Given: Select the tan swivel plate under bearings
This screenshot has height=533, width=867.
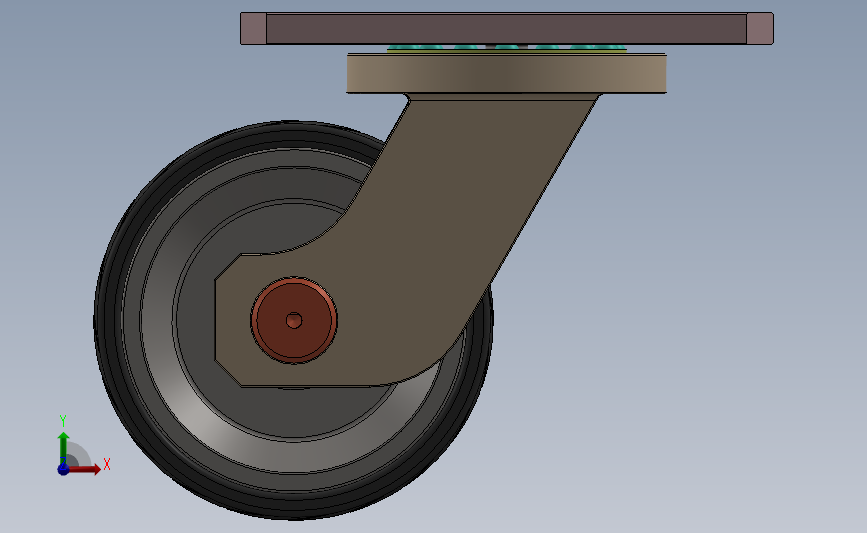Looking at the screenshot, I should click(x=506, y=73).
